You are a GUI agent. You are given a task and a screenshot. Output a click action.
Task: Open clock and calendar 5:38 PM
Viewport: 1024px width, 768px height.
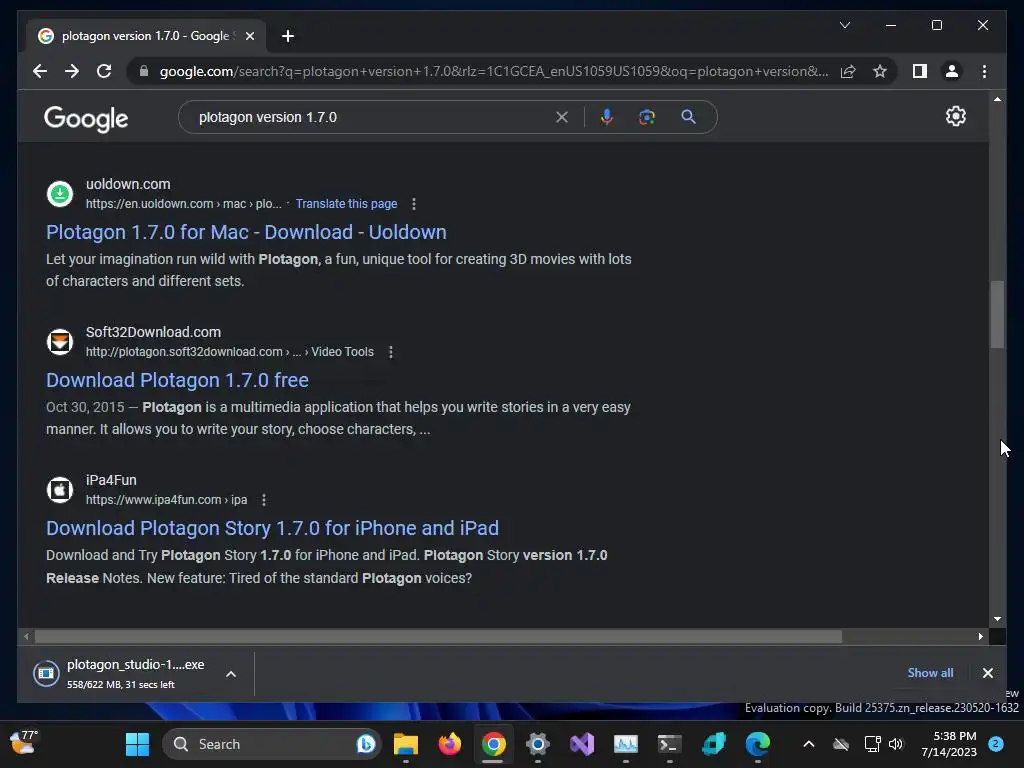click(949, 744)
